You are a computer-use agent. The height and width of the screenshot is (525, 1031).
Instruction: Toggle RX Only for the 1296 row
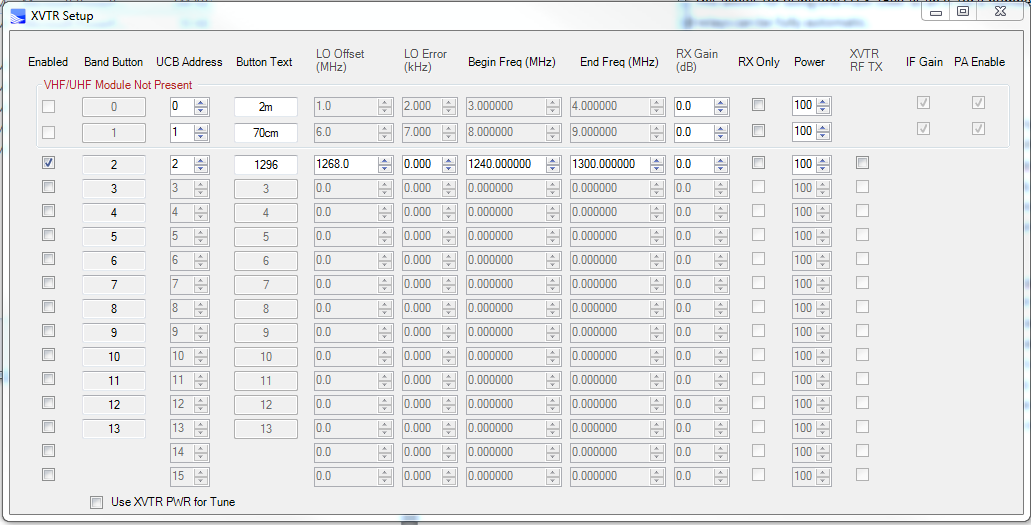point(758,162)
